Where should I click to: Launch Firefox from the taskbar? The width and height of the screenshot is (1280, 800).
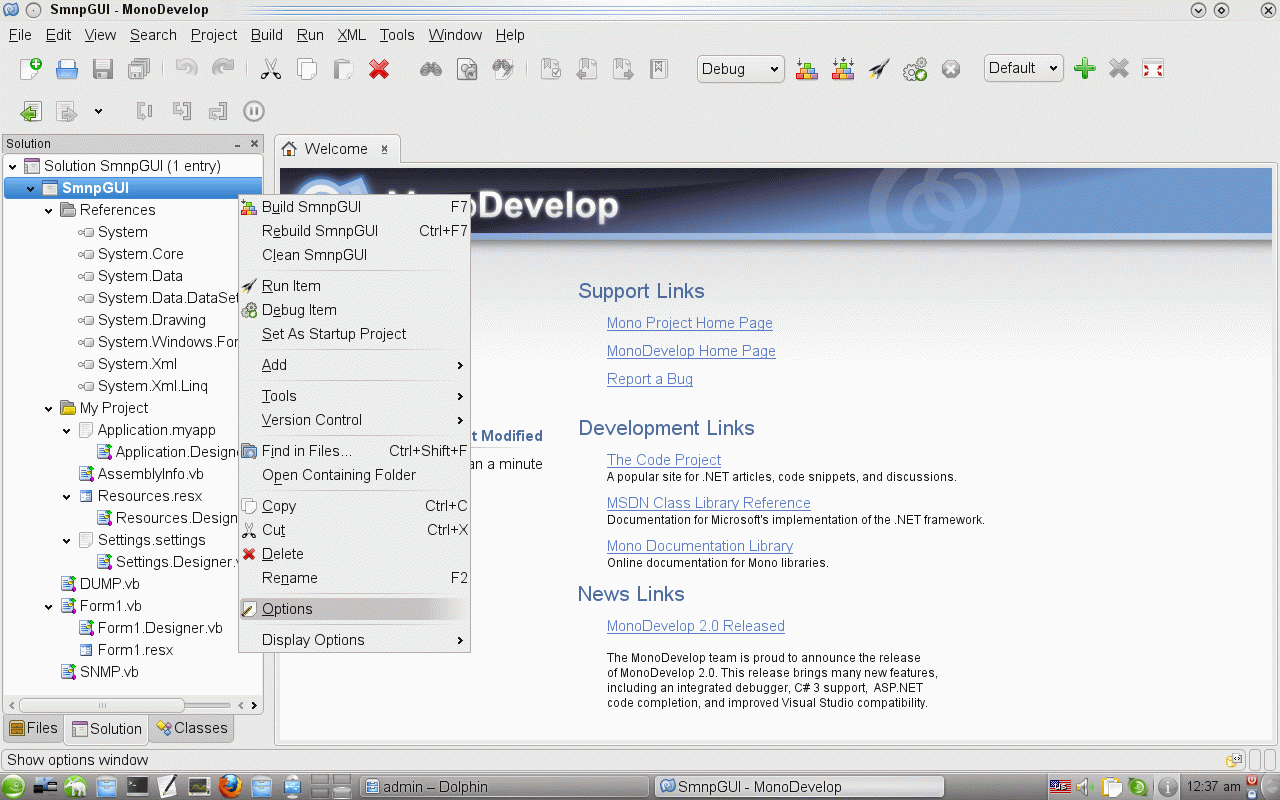[x=229, y=786]
